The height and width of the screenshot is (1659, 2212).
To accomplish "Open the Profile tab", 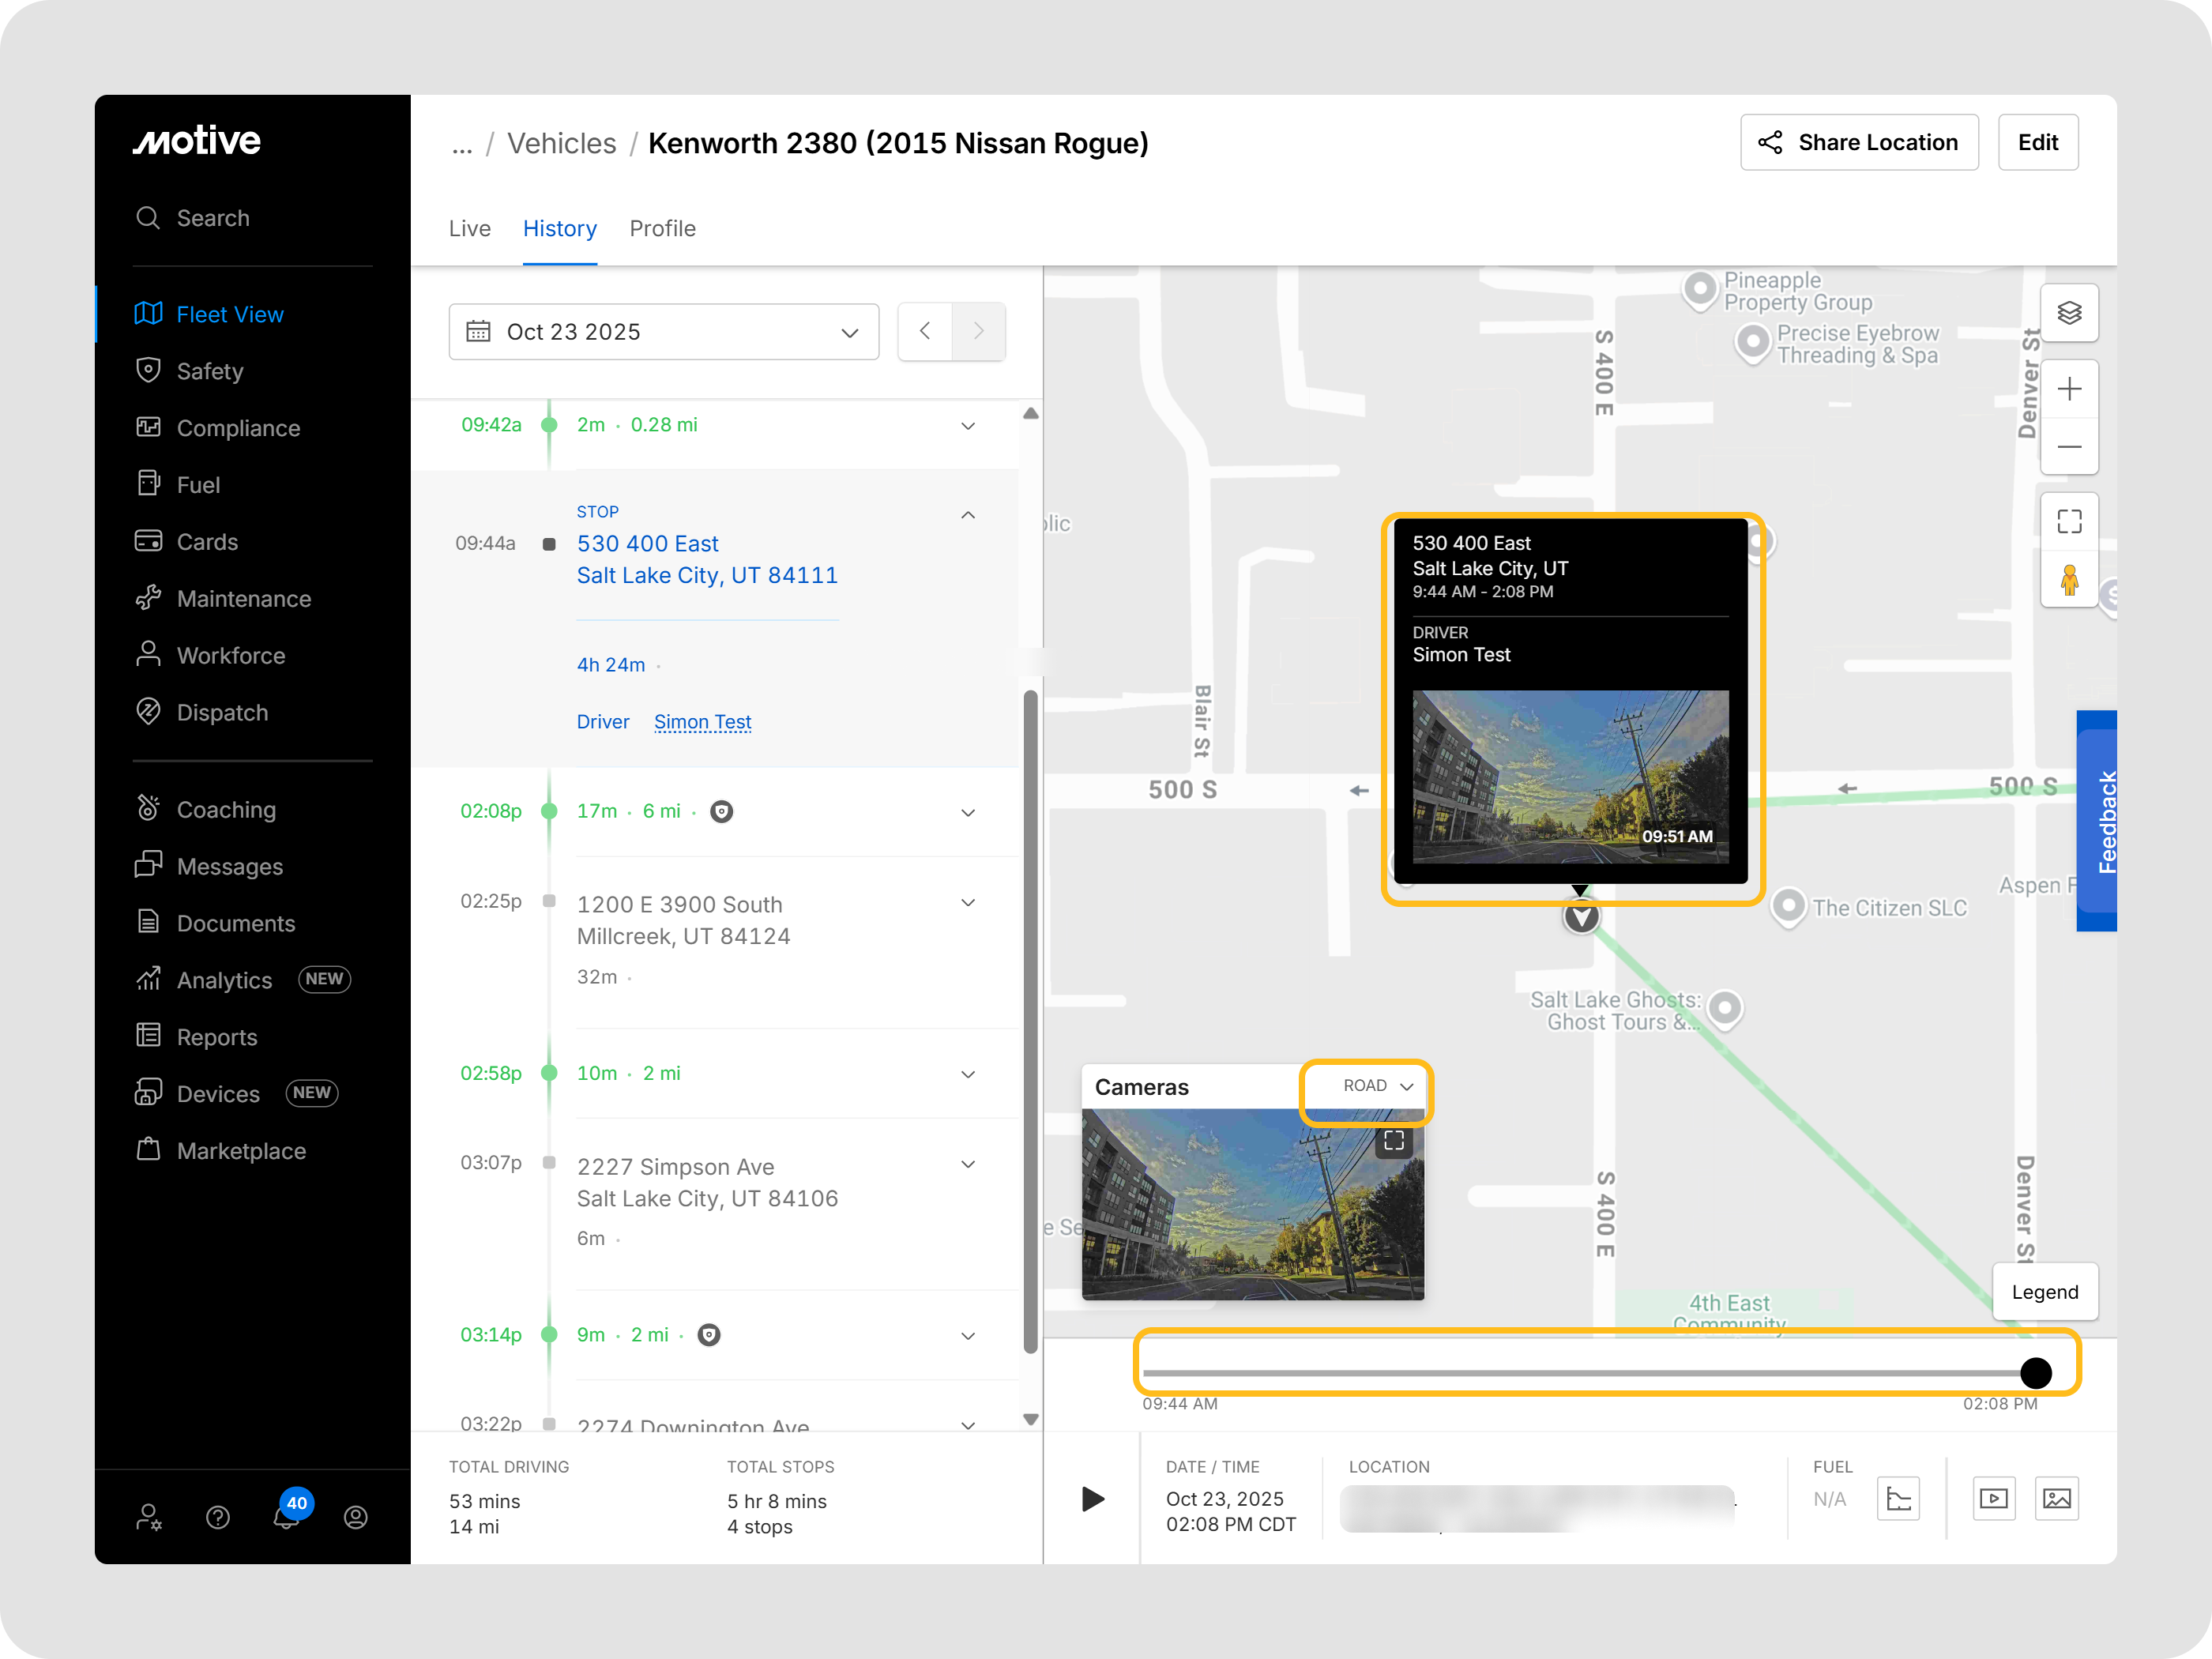I will pos(662,229).
